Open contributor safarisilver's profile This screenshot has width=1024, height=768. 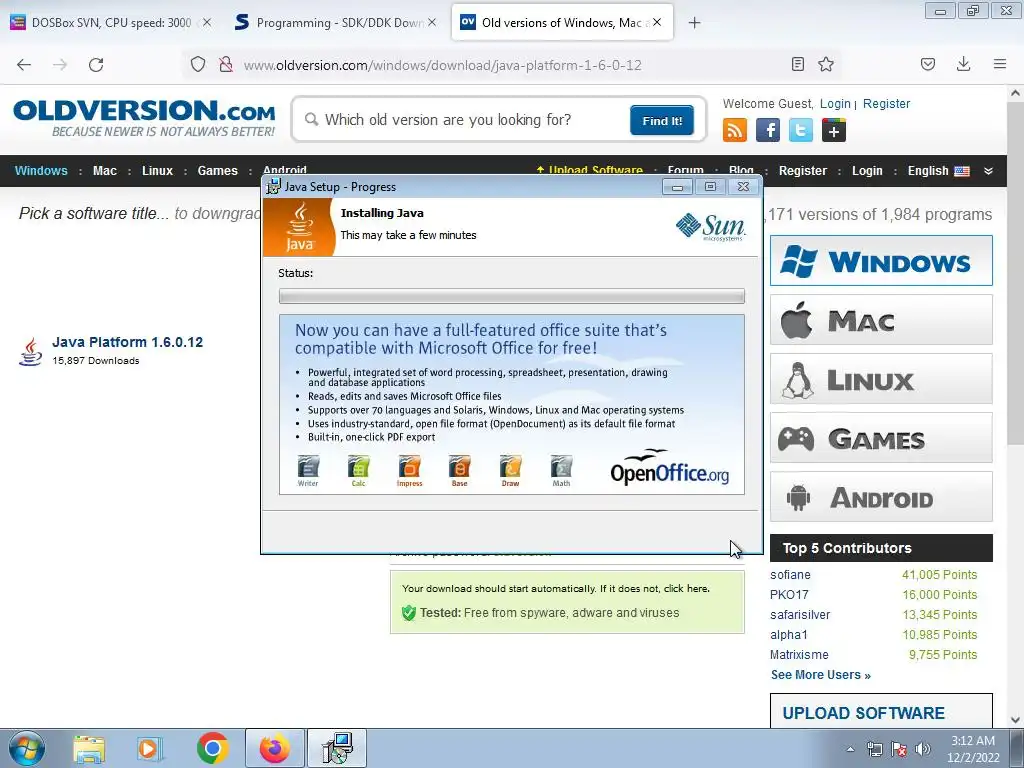click(x=800, y=615)
